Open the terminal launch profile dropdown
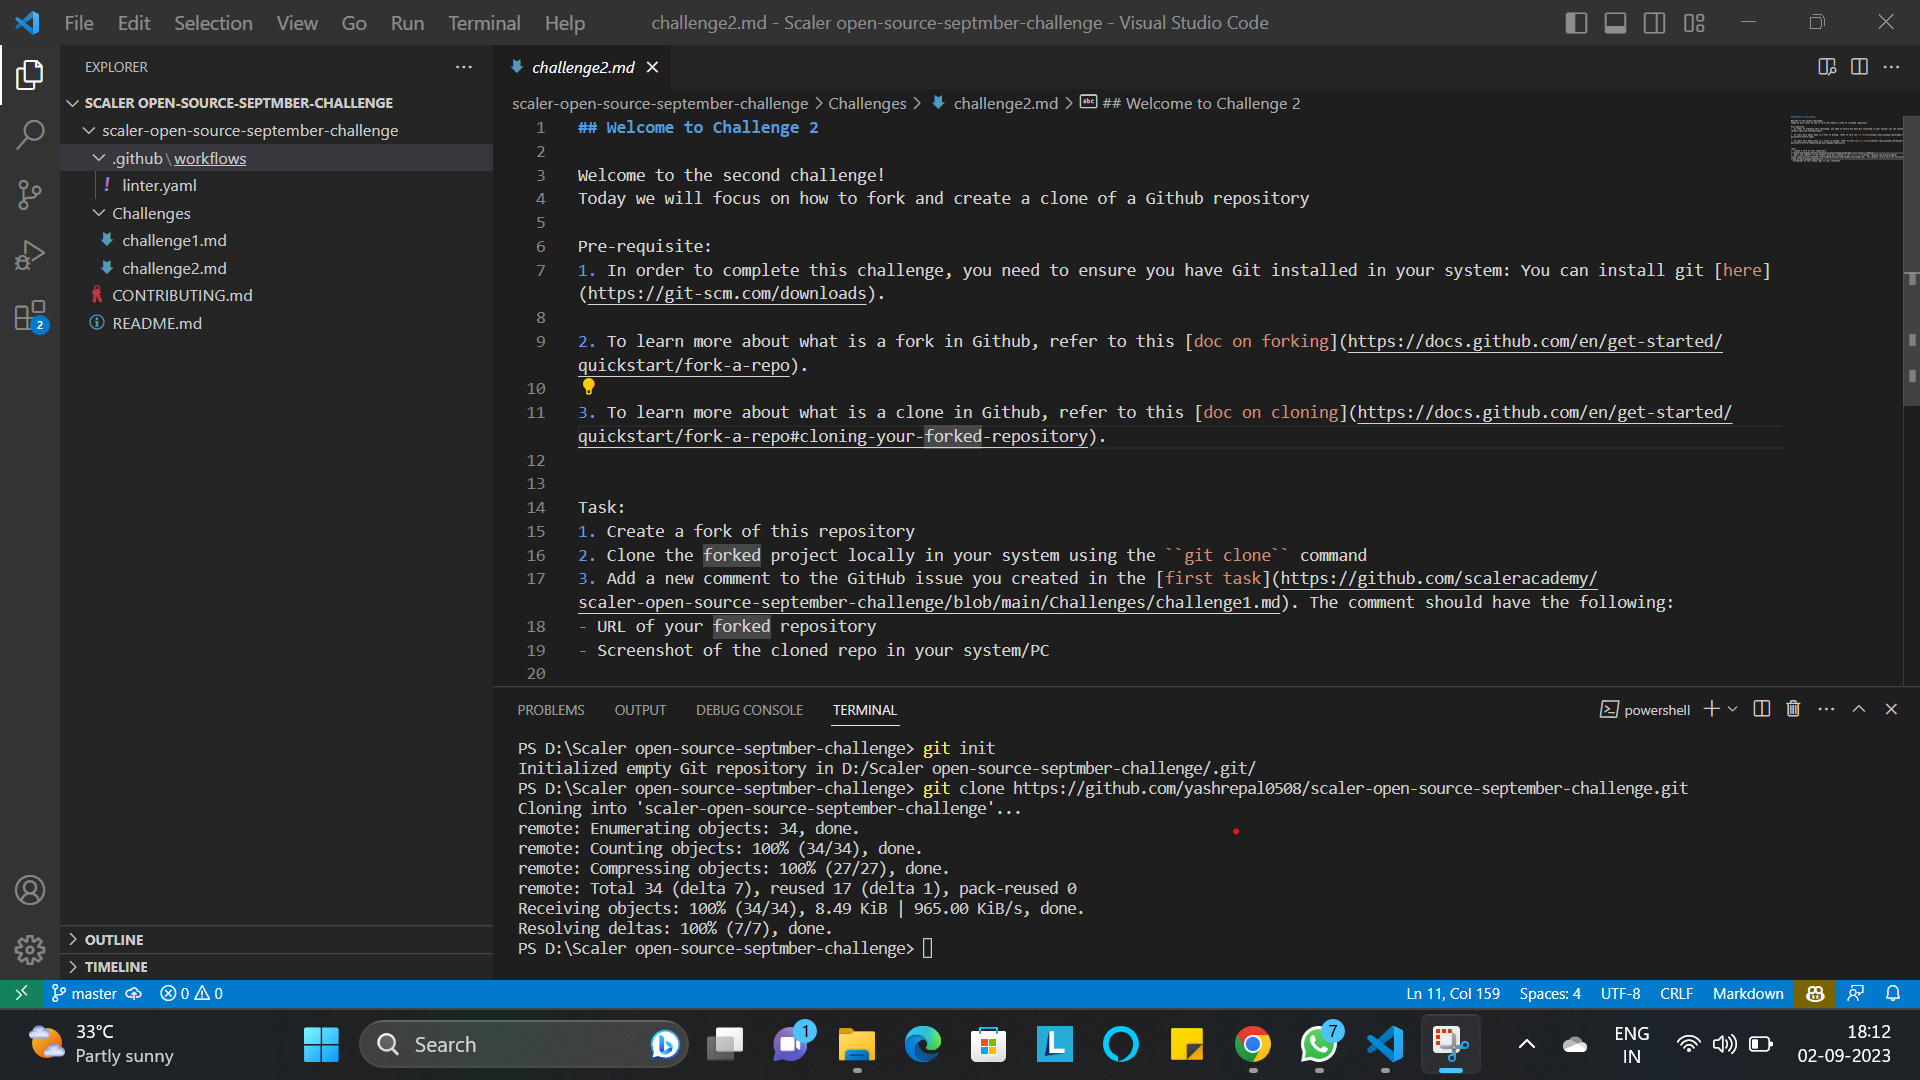 (x=1730, y=708)
